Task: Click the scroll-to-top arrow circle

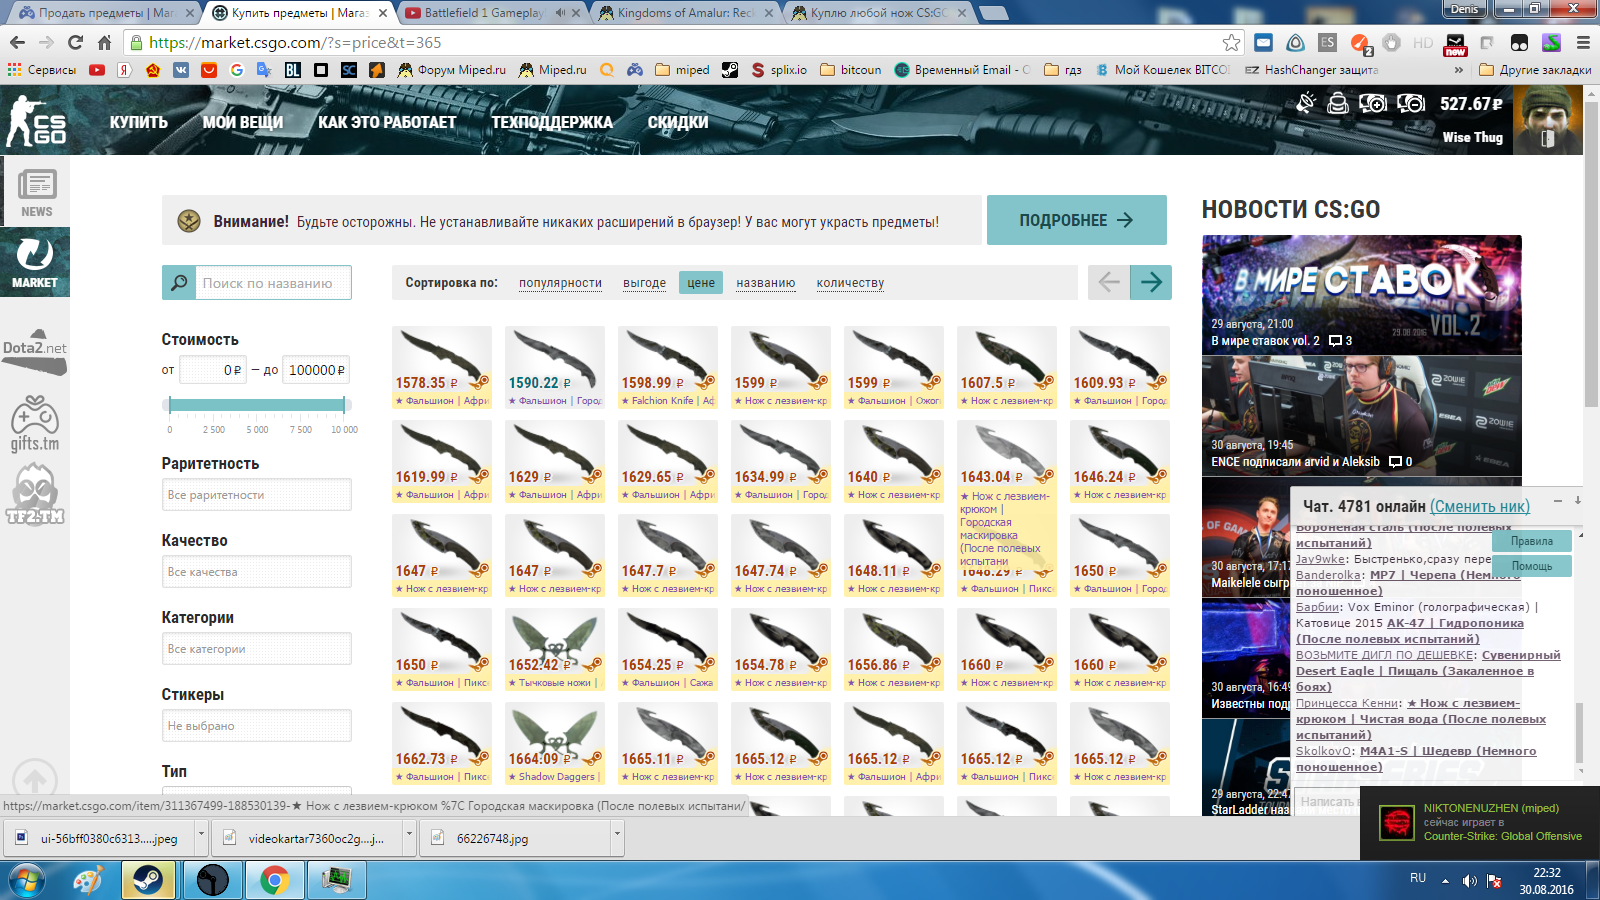Action: tap(35, 779)
